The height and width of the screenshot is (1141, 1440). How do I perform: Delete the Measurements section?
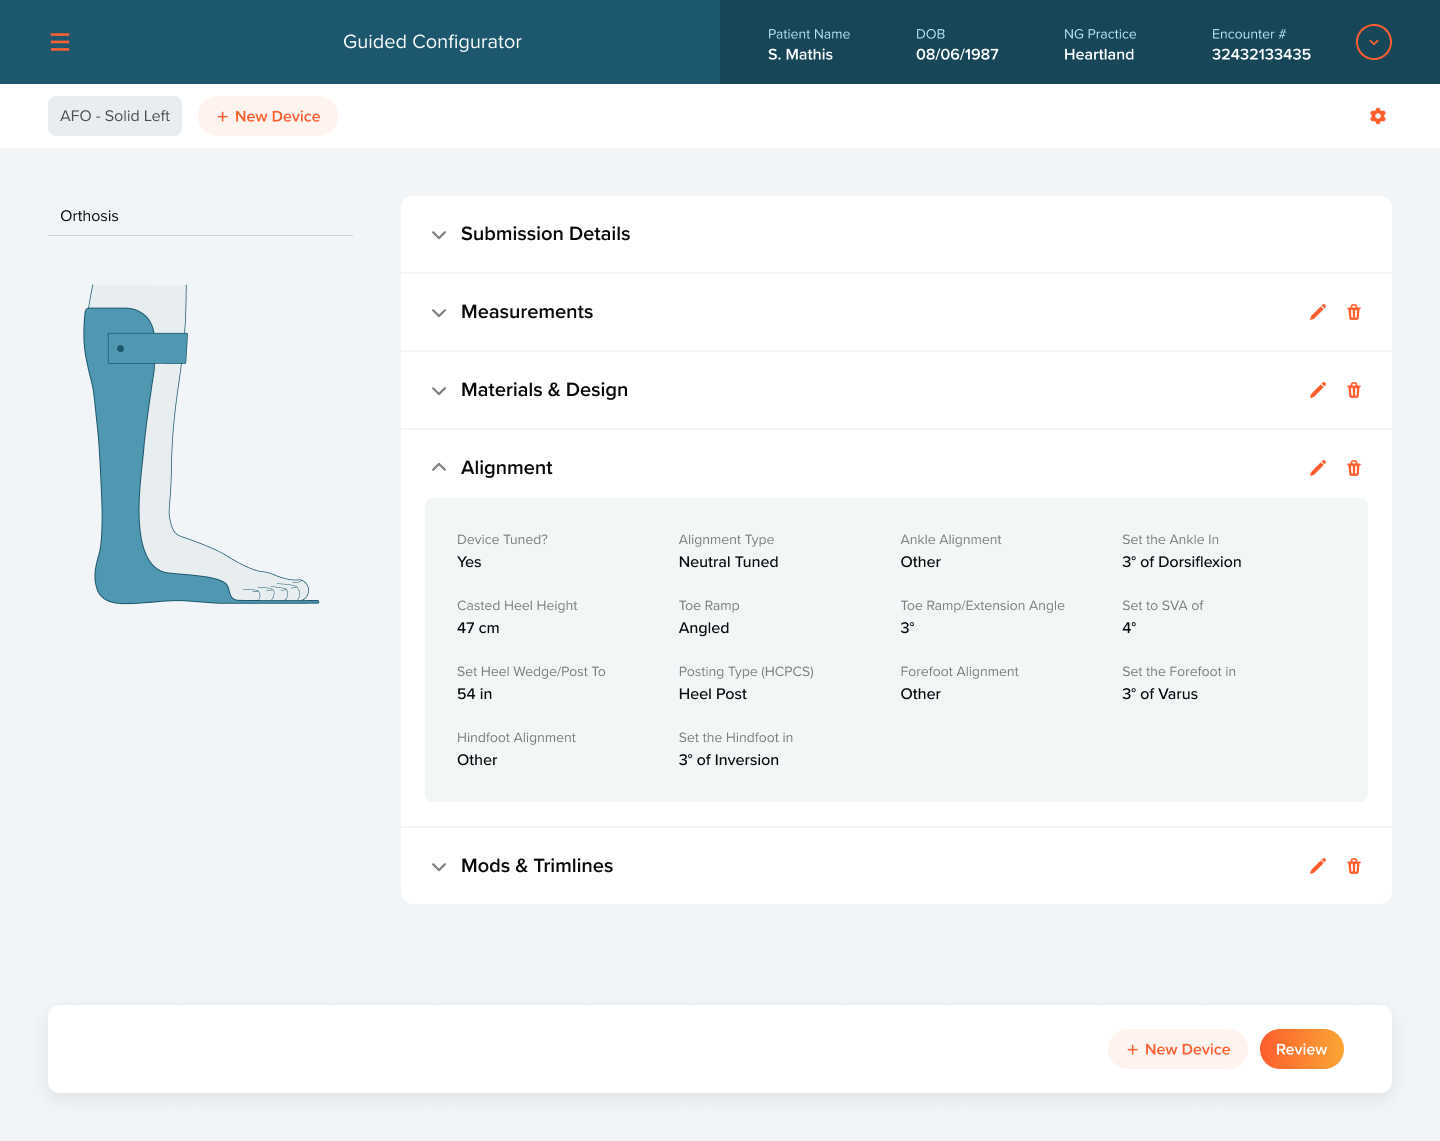coord(1354,312)
